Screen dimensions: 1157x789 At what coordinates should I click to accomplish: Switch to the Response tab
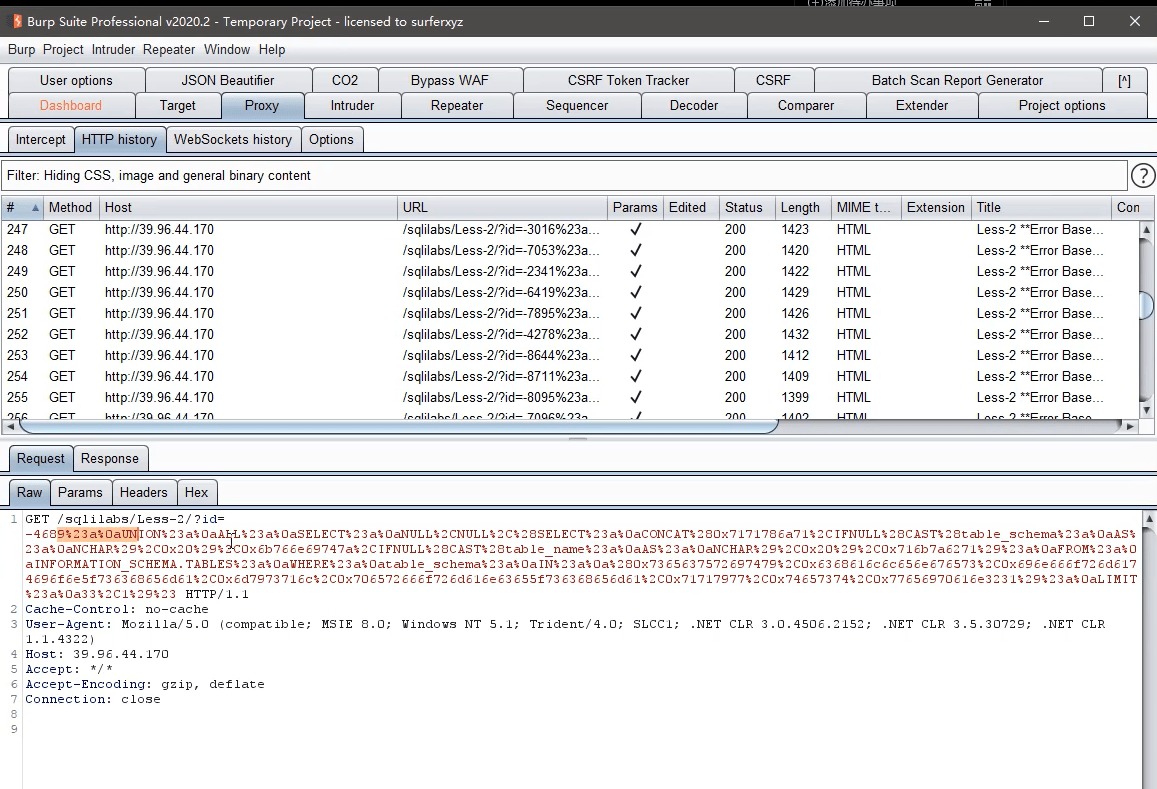(x=110, y=458)
